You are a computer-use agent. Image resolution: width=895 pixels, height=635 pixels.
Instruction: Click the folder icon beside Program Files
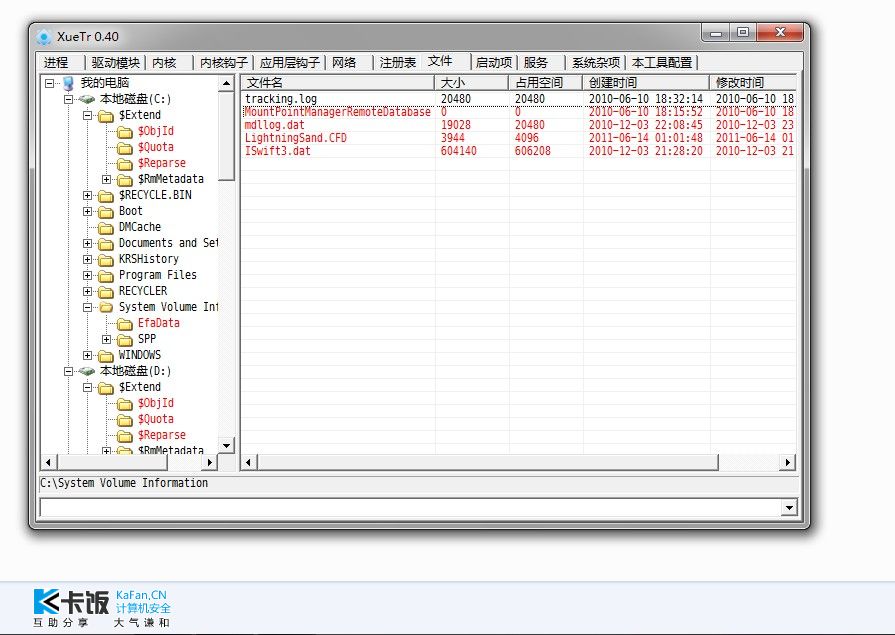pyautogui.click(x=106, y=276)
